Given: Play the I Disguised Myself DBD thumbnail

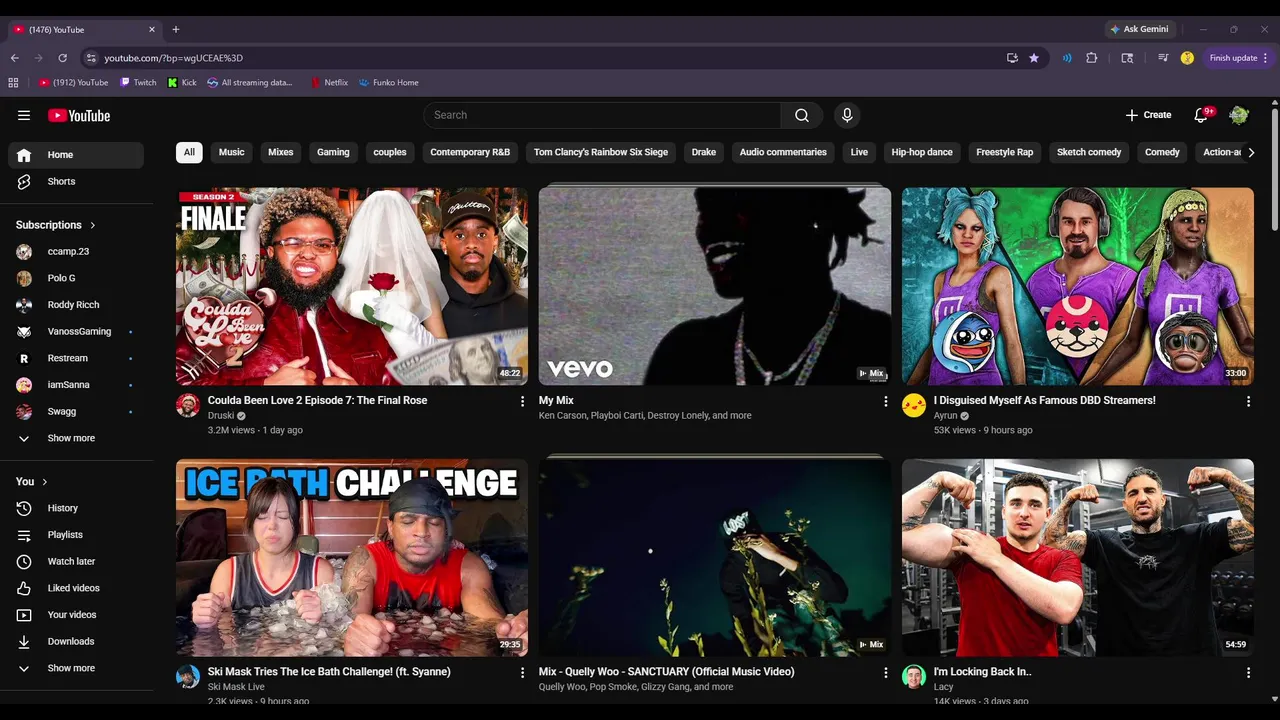Looking at the screenshot, I should (1078, 286).
